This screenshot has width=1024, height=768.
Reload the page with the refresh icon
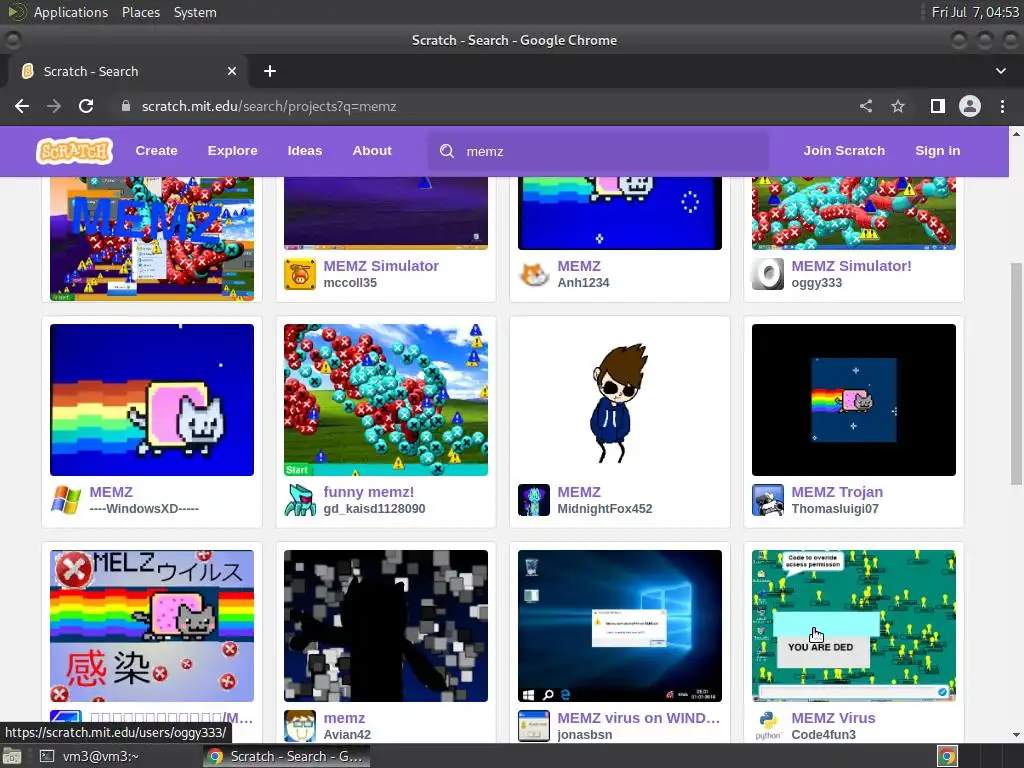(86, 106)
